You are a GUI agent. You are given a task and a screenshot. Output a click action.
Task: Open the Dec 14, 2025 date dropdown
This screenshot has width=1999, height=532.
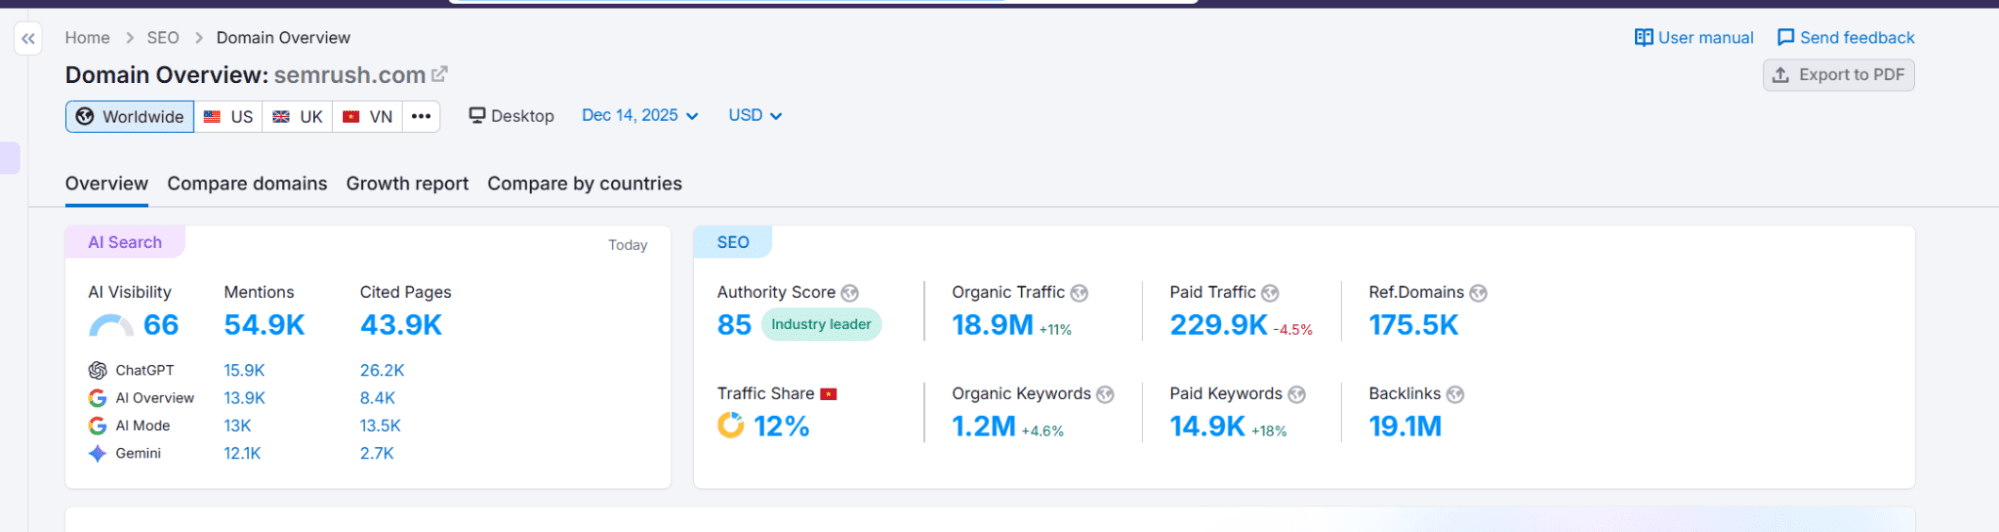click(640, 116)
